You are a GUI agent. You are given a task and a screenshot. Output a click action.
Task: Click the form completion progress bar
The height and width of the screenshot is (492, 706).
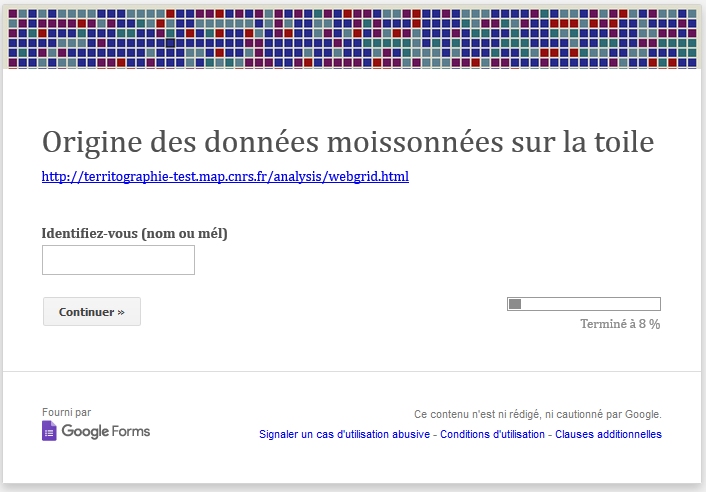[584, 304]
